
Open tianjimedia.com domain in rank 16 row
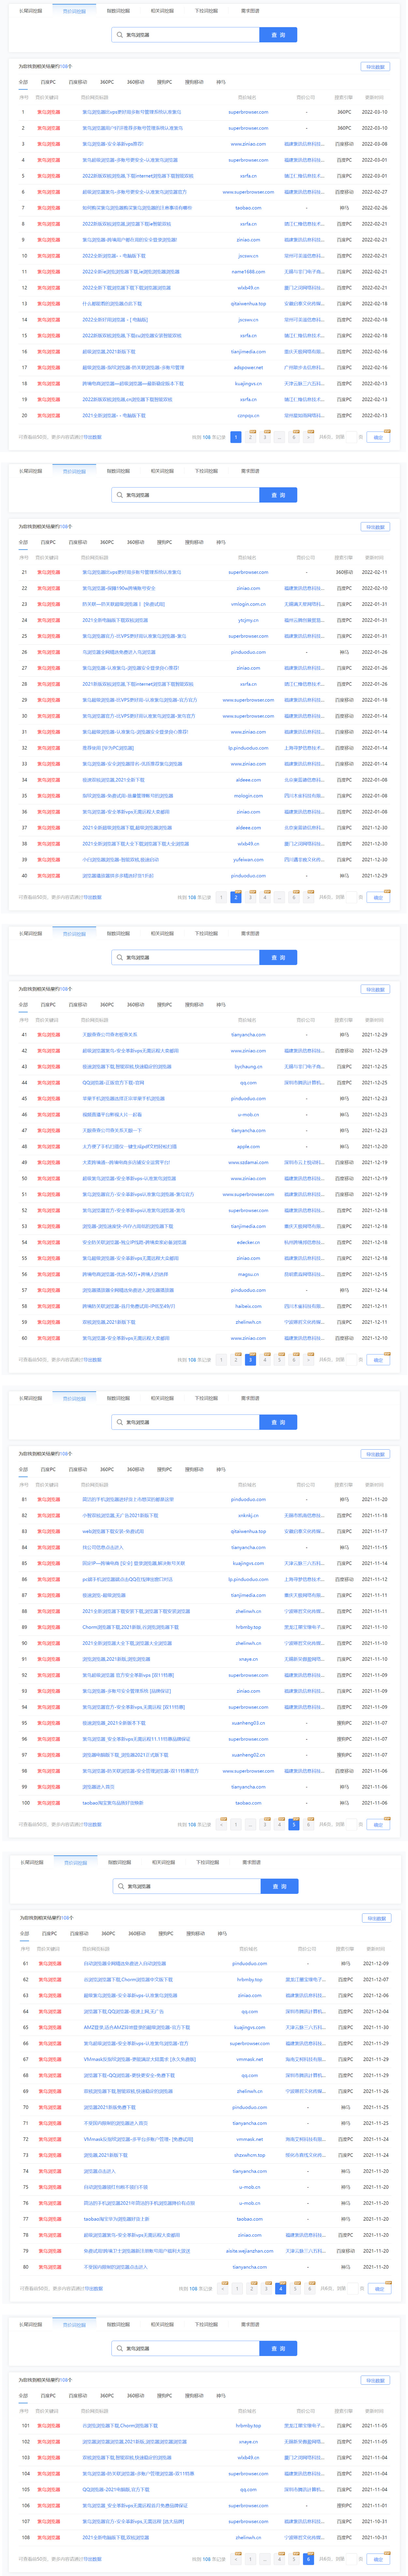248,352
